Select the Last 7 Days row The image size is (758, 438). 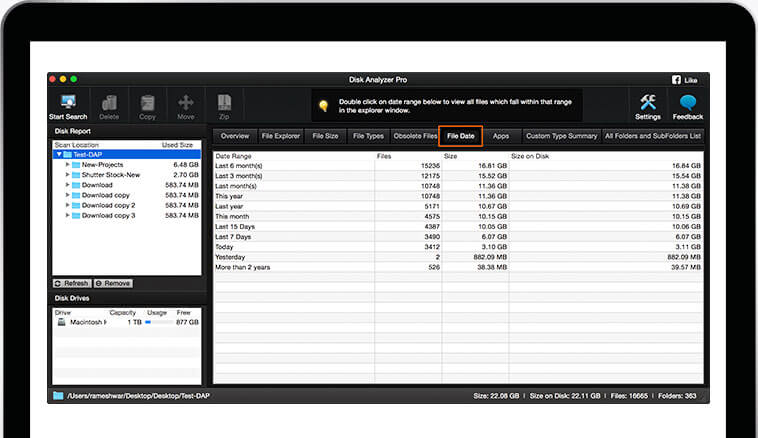[458, 237]
